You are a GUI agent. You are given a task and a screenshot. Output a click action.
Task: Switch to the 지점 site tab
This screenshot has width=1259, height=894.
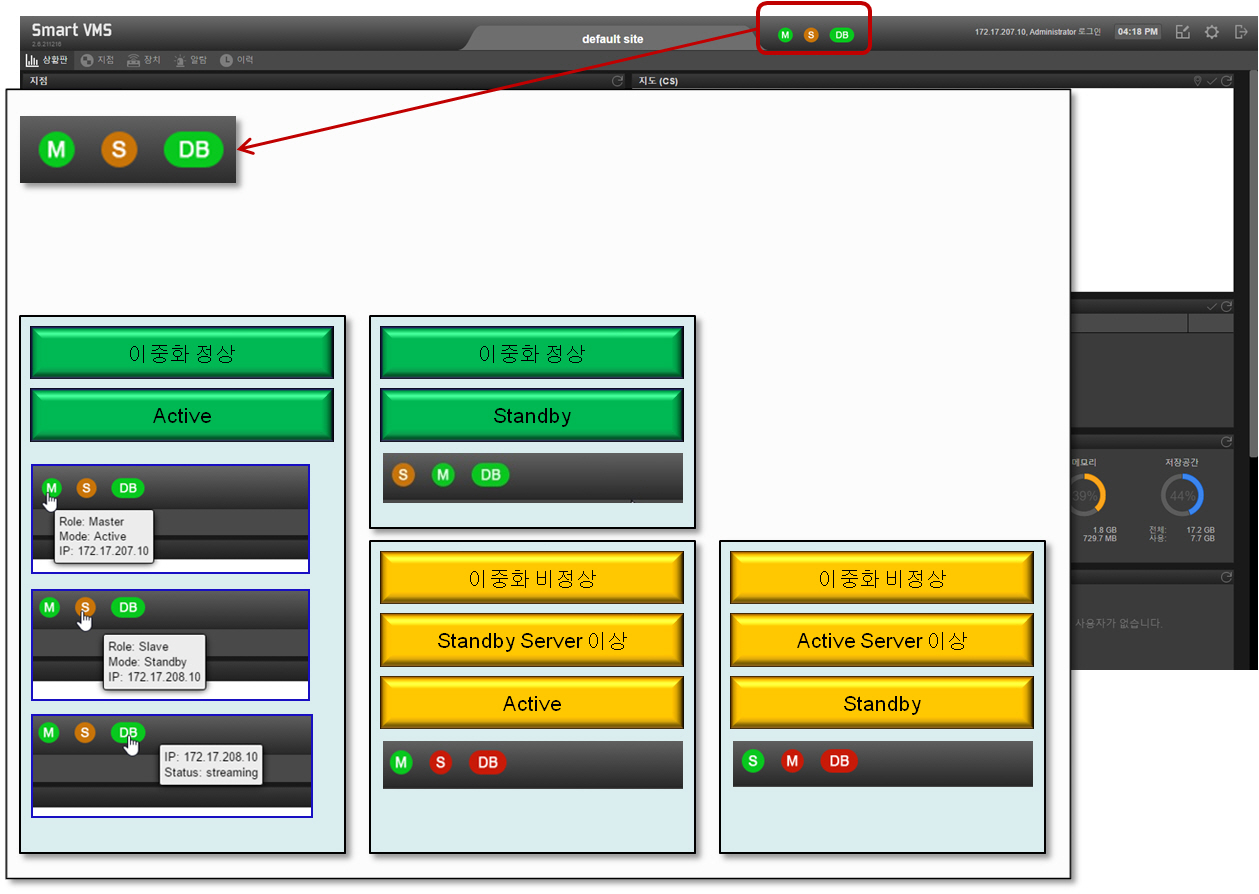(x=98, y=60)
